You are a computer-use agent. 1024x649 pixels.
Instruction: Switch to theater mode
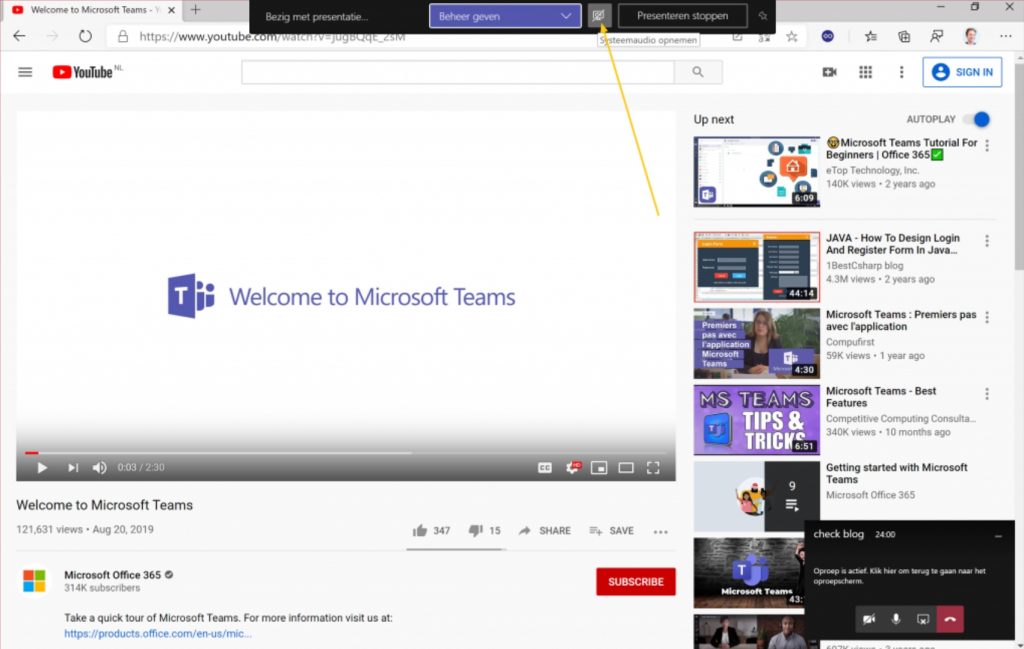pos(626,467)
